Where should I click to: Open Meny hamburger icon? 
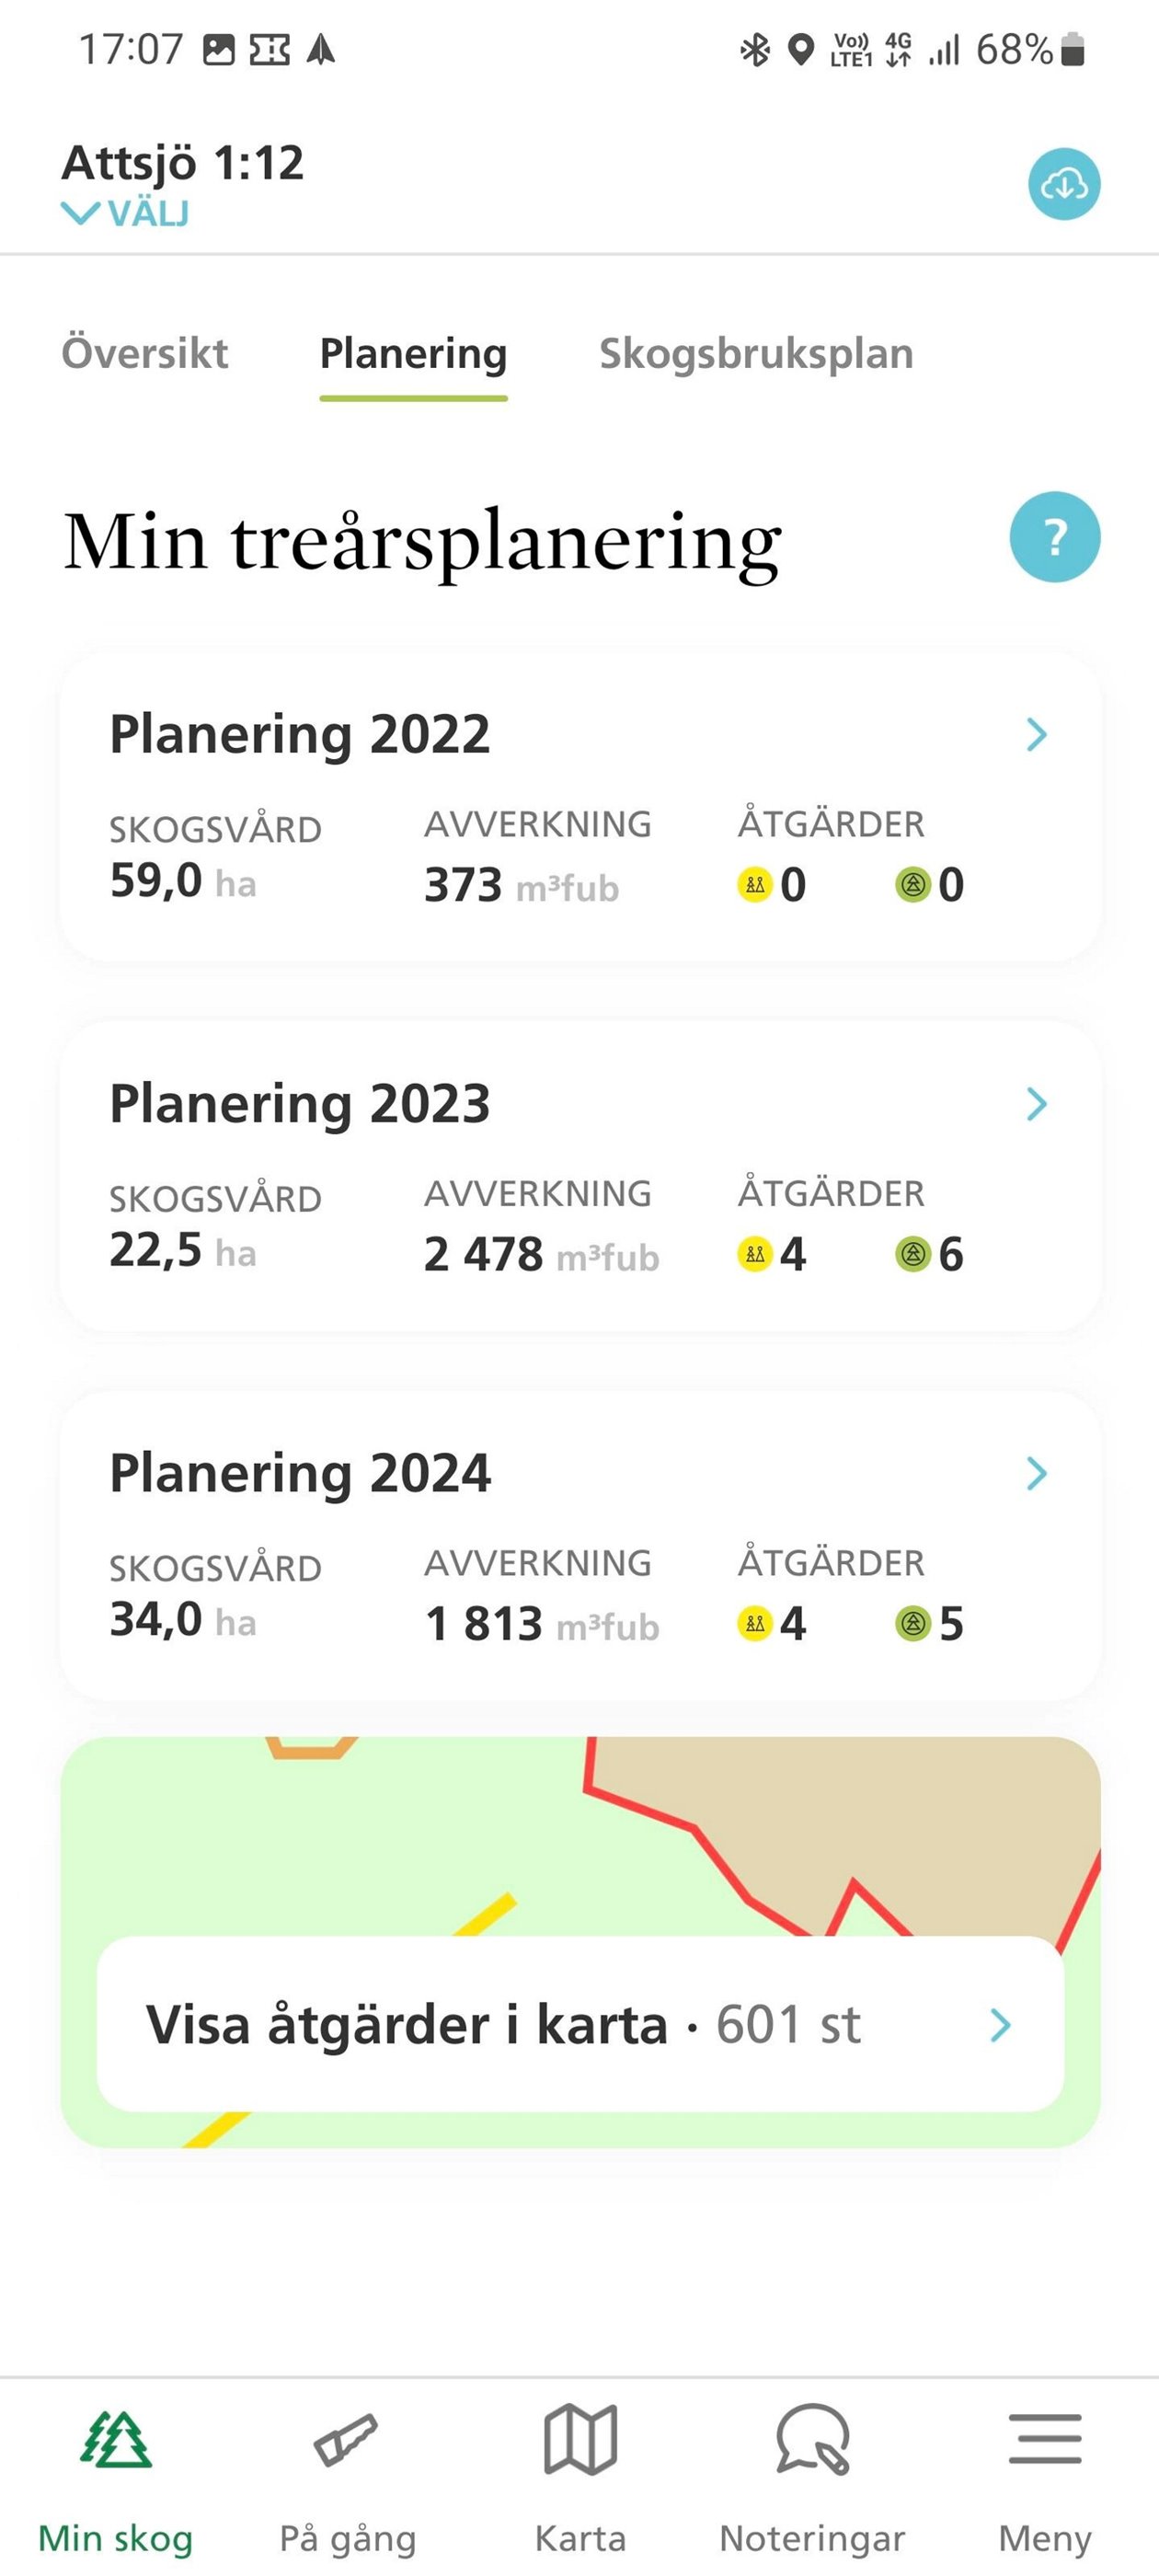1045,2439
